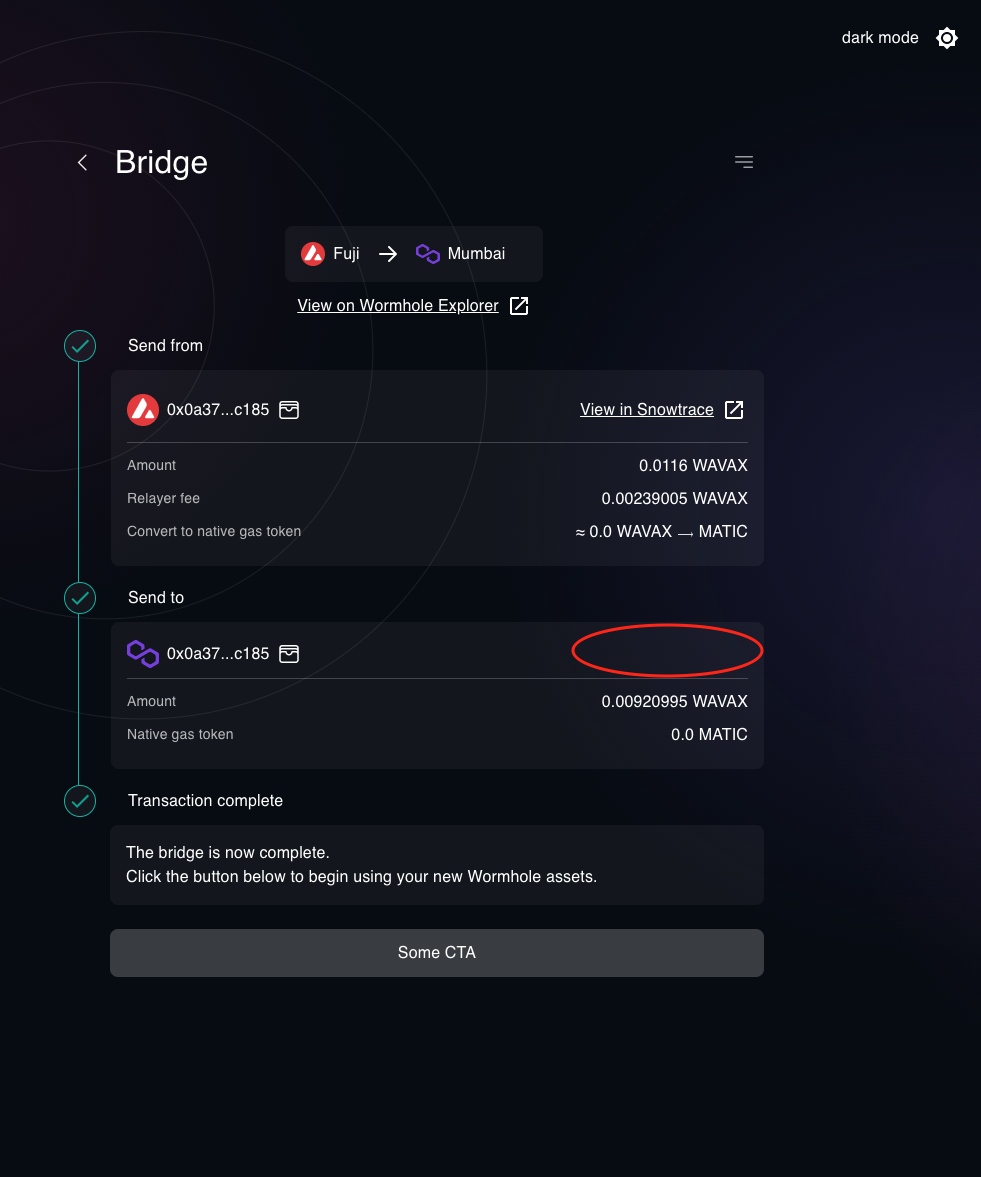Viewport: 981px width, 1177px height.
Task: Click the arrow between Fuji and Mumbai
Action: (x=388, y=253)
